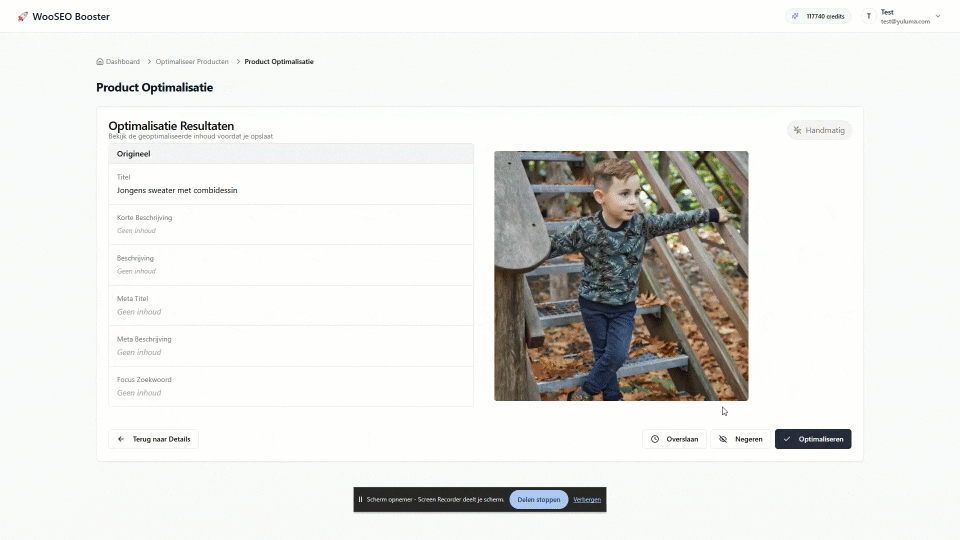
Task: Click the sparkle icon beside Handmatig
Action: 797,130
